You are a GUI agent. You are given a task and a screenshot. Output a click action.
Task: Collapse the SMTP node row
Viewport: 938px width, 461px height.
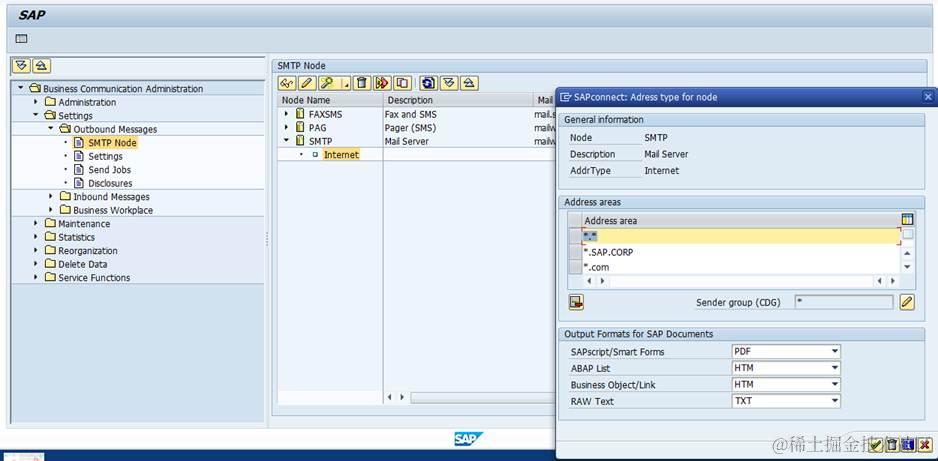286,141
